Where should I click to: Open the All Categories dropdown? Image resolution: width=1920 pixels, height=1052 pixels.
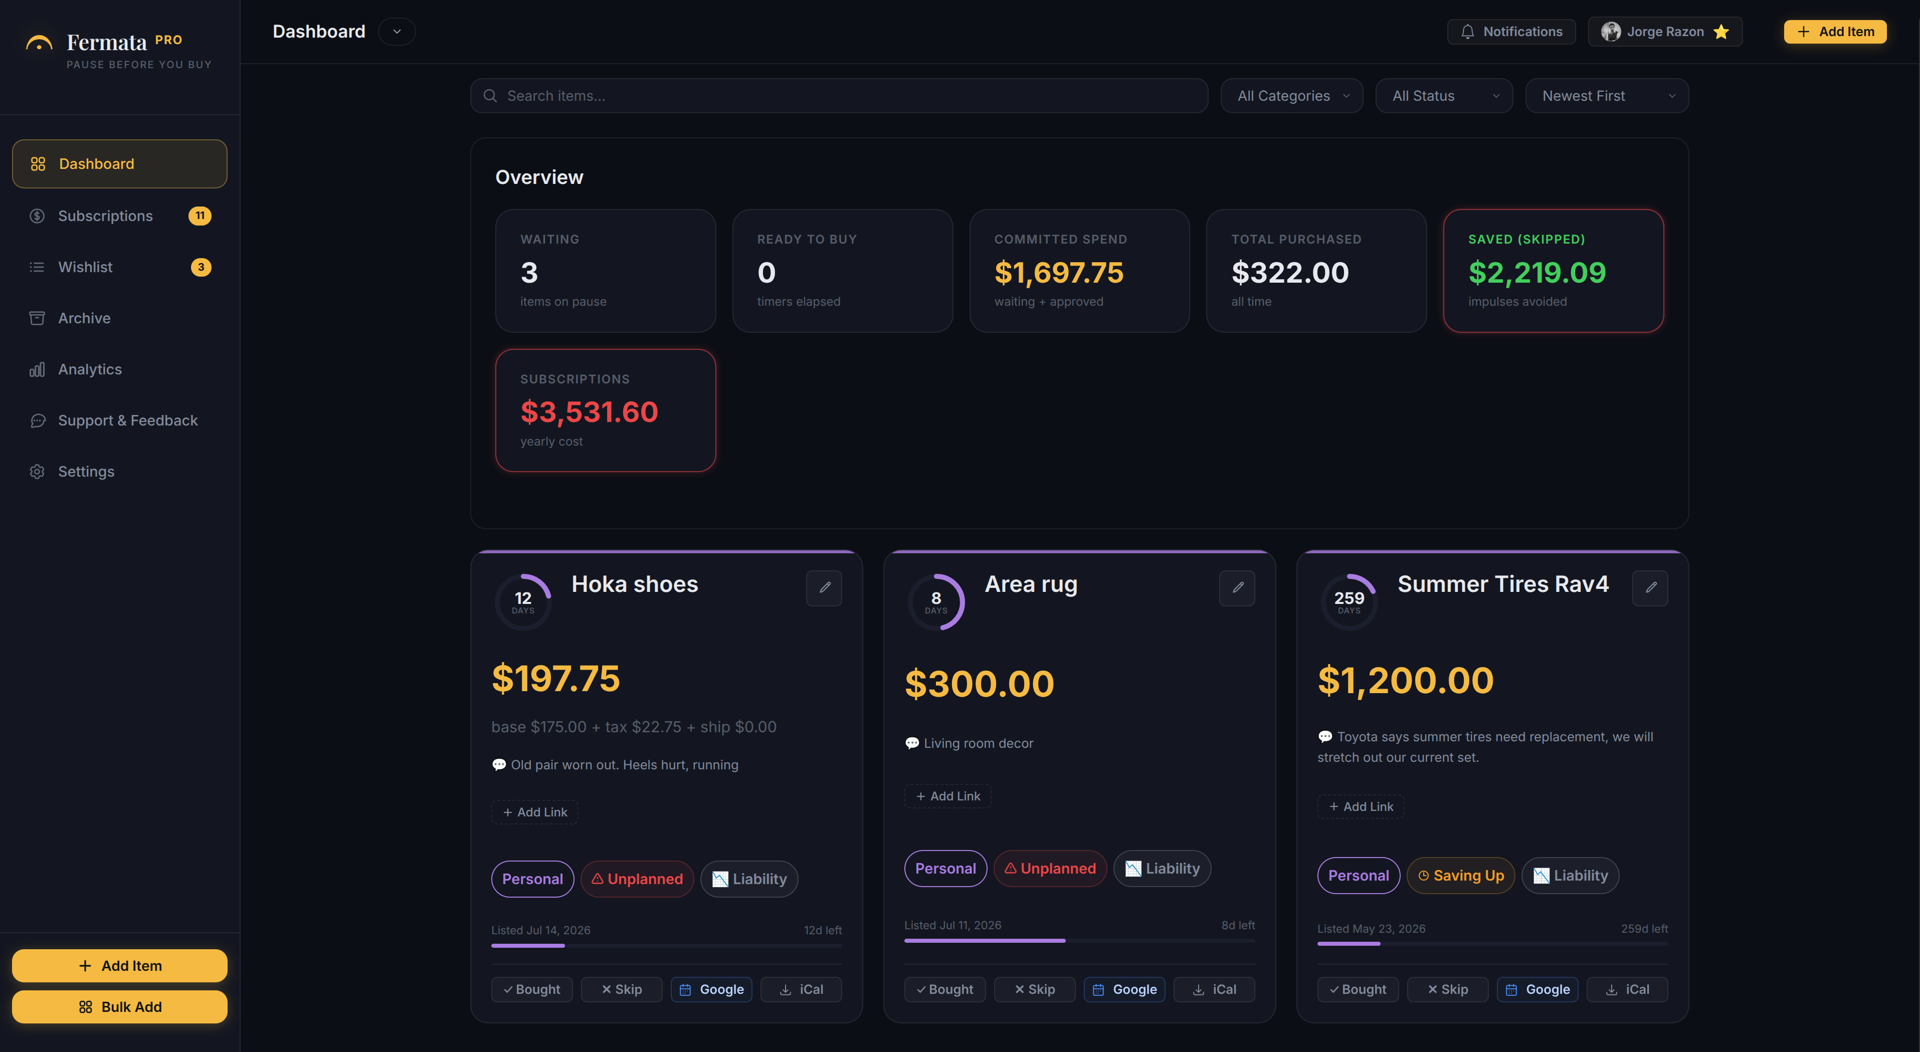pos(1291,96)
